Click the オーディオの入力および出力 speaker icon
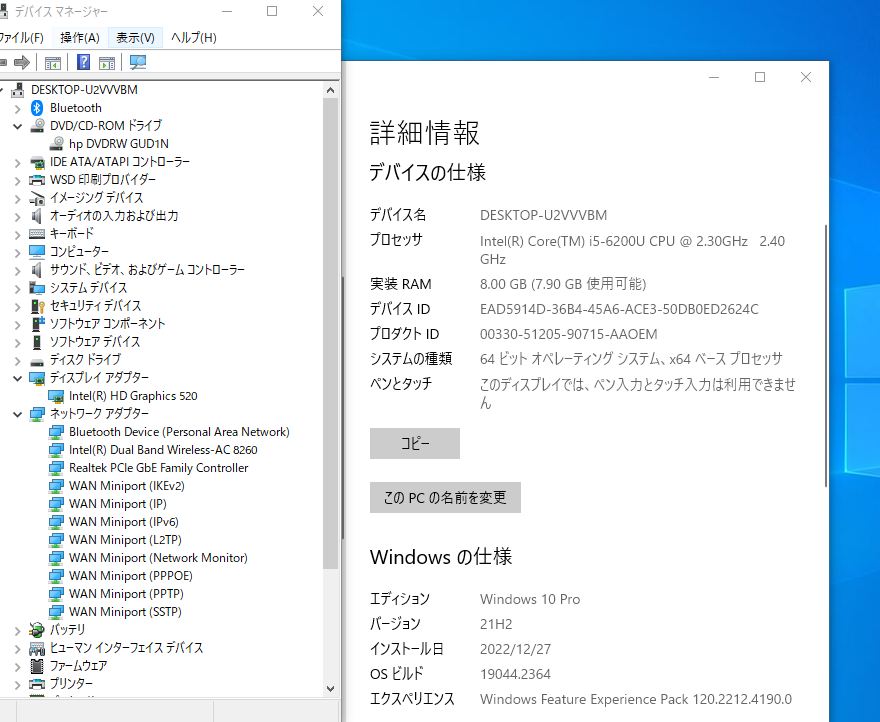This screenshot has height=722, width=880. pyautogui.click(x=37, y=216)
